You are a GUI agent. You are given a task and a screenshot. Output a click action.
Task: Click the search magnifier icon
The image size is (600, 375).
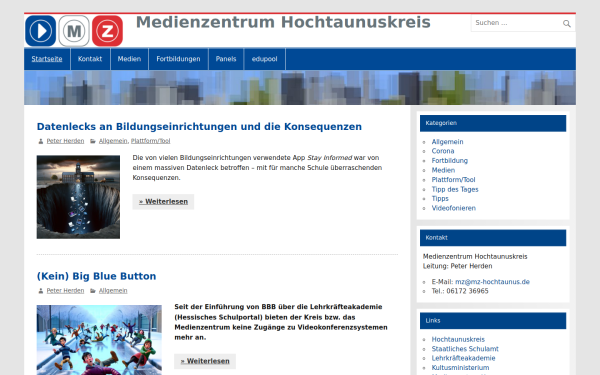(x=567, y=24)
